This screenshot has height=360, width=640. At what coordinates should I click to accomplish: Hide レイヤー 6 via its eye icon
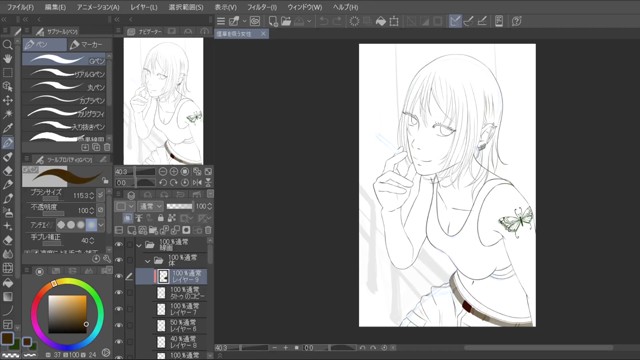[118, 325]
